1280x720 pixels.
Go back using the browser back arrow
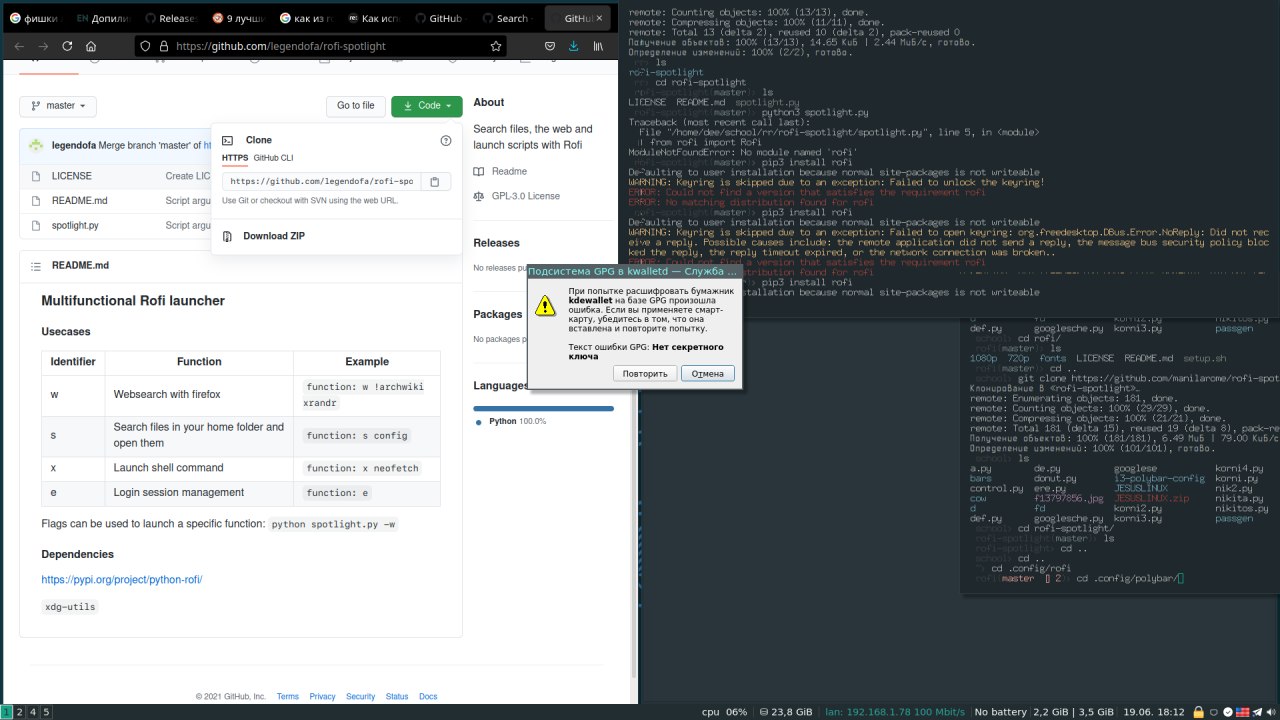[x=17, y=46]
